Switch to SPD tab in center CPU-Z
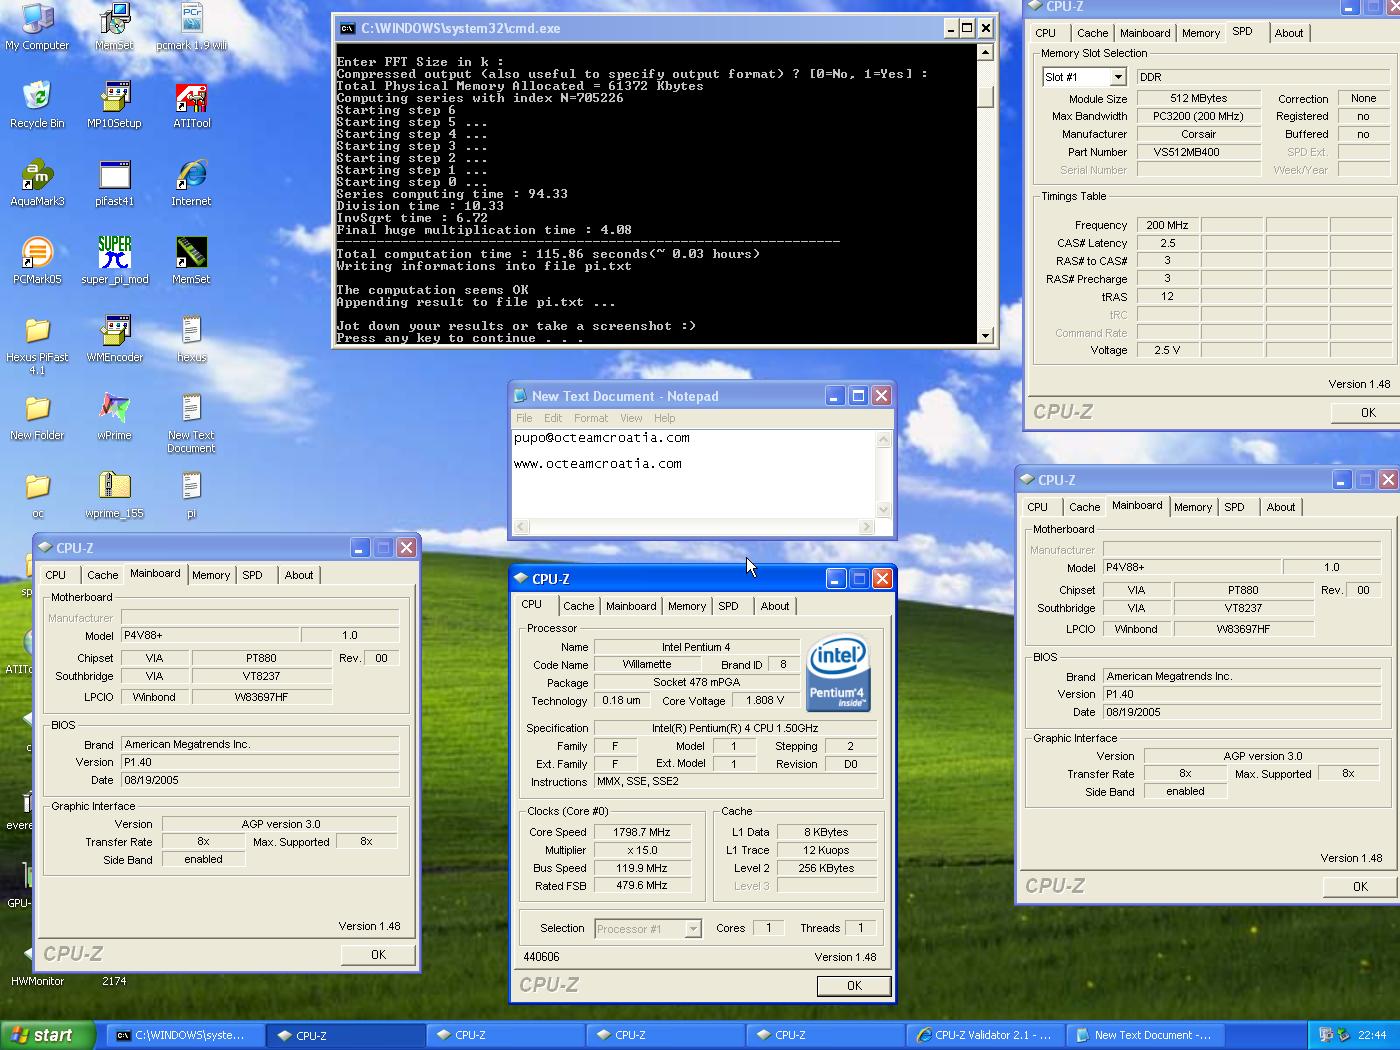1400x1050 pixels. (x=728, y=606)
